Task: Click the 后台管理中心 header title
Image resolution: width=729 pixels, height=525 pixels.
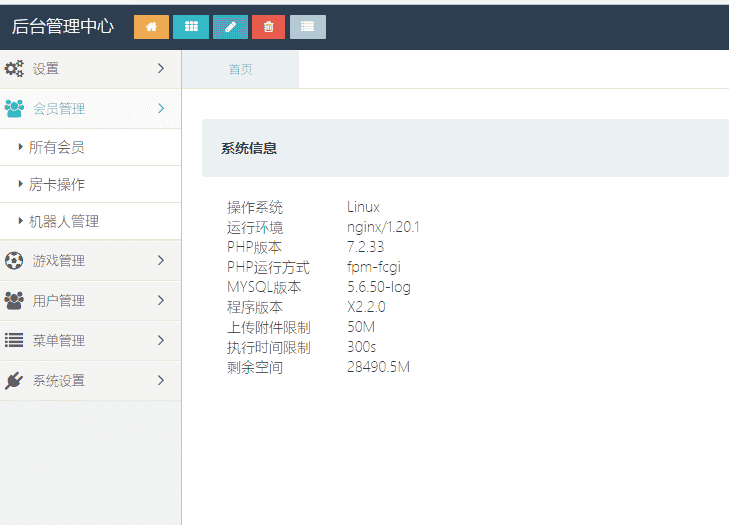Action: [x=63, y=27]
